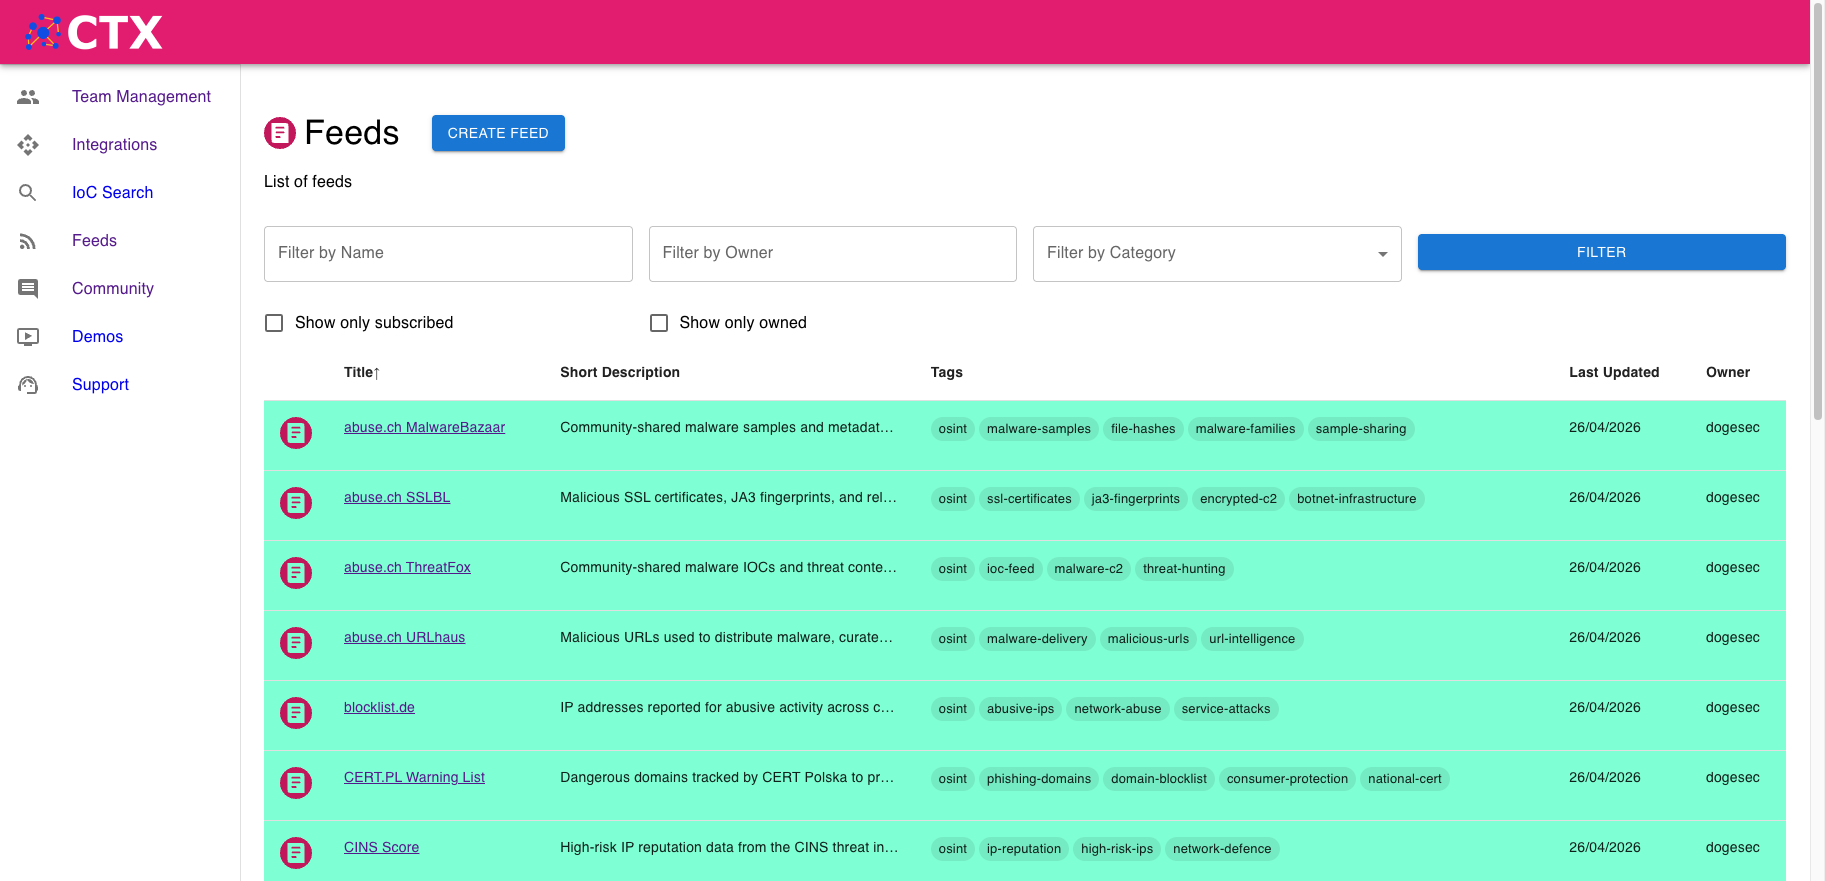Viewport: 1825px width, 881px height.
Task: Click the file-hashes tag
Action: pos(1143,429)
